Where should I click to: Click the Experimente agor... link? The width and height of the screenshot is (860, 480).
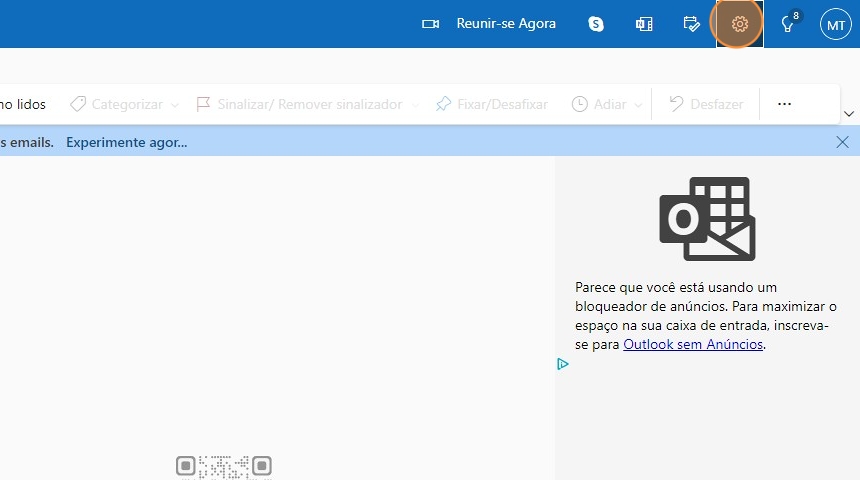coord(126,142)
